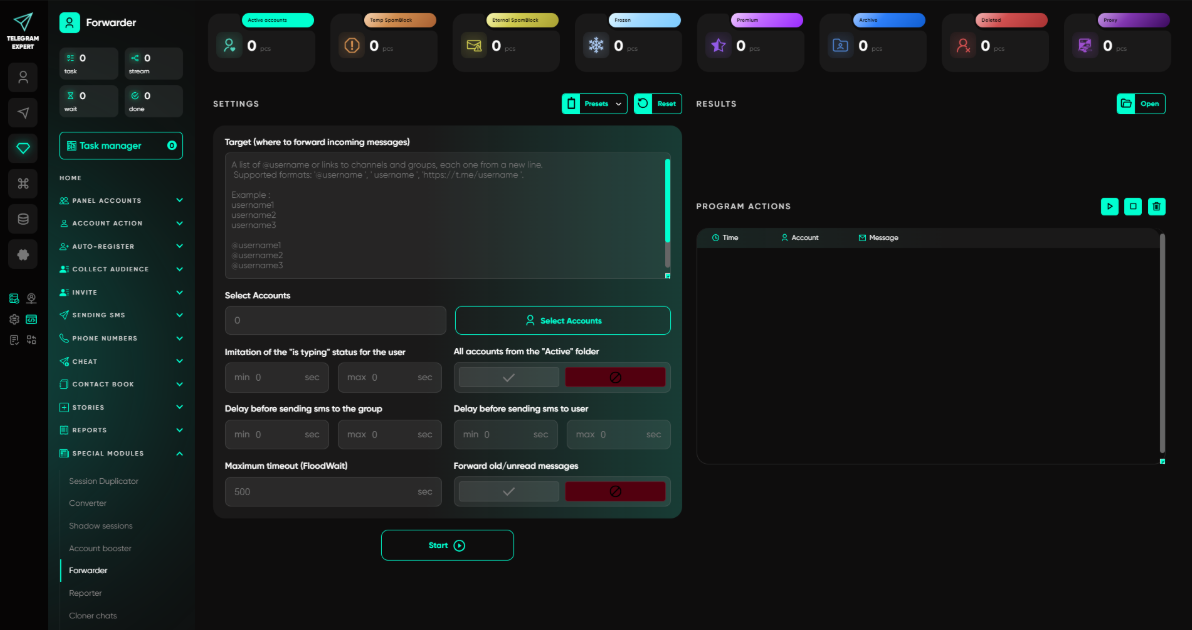Expand the Cheat menu
This screenshot has height=630, width=1192.
[x=121, y=362]
